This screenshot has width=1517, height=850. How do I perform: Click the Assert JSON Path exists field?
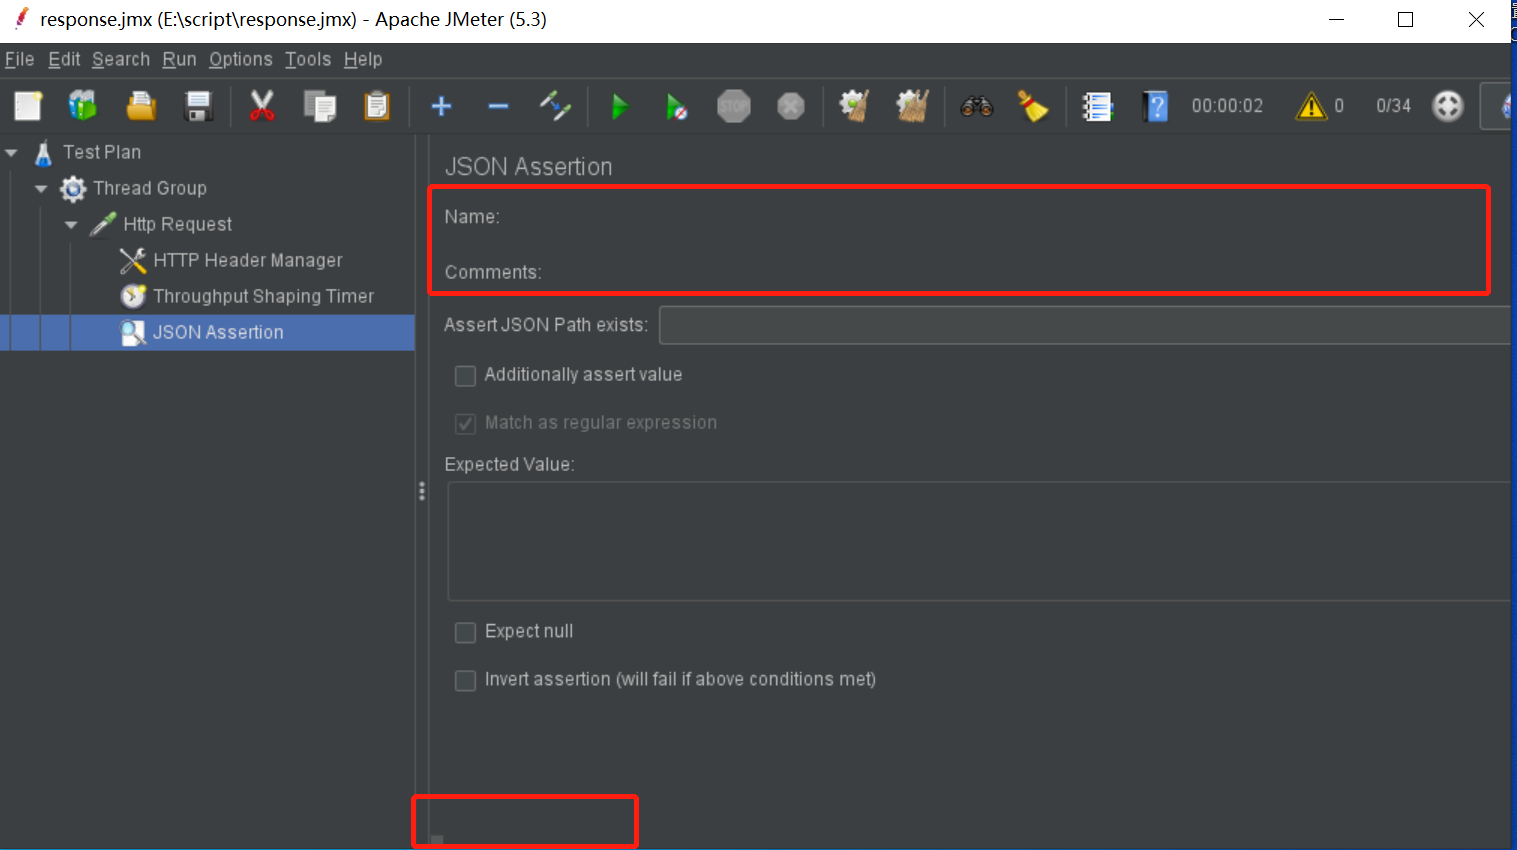1084,326
